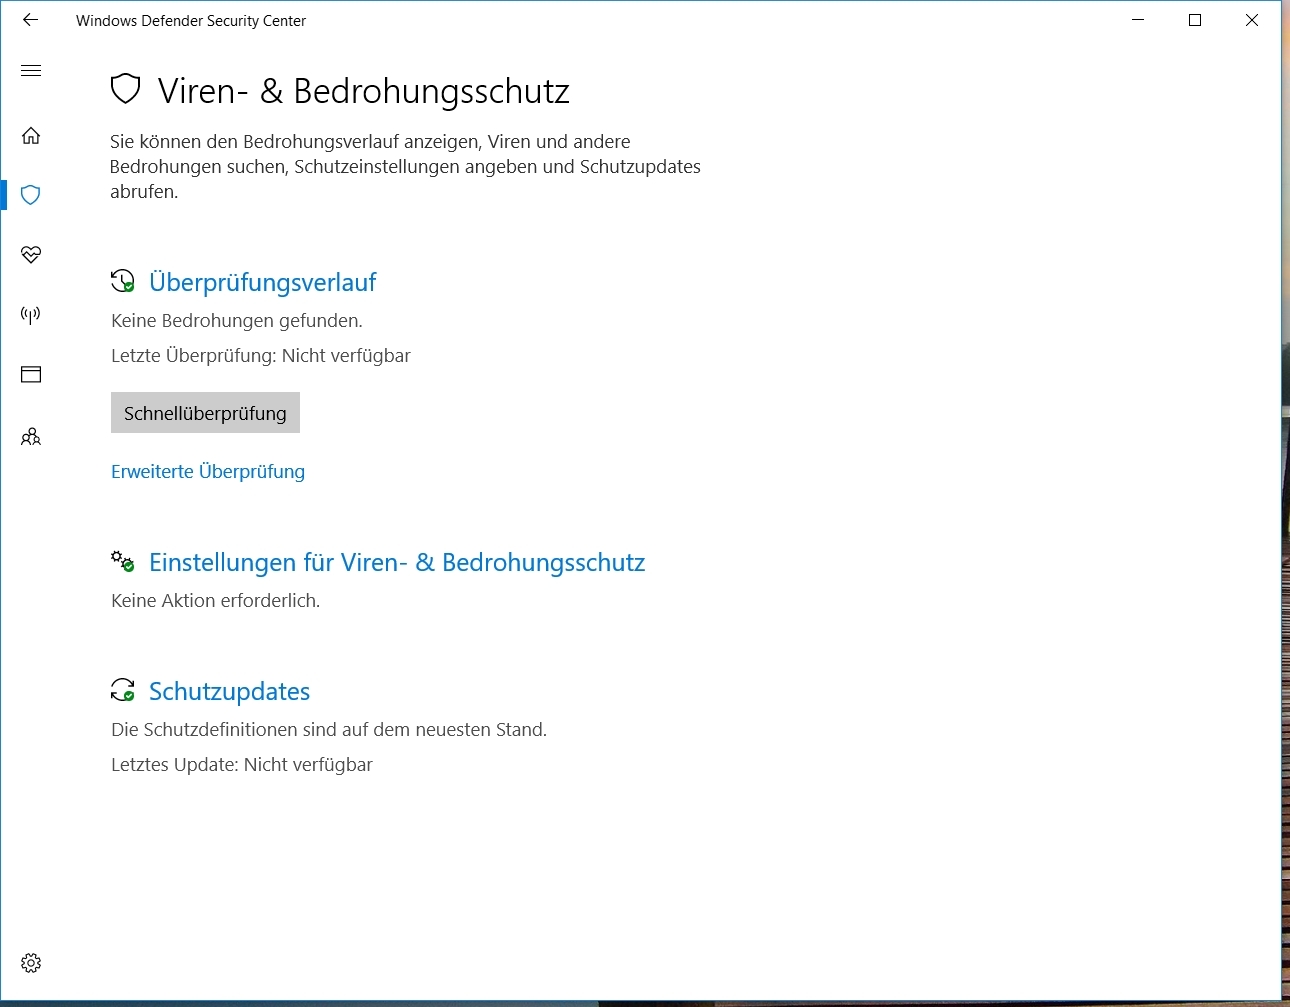
Task: Open Erweiterte Überprüfung link
Action: (x=208, y=471)
